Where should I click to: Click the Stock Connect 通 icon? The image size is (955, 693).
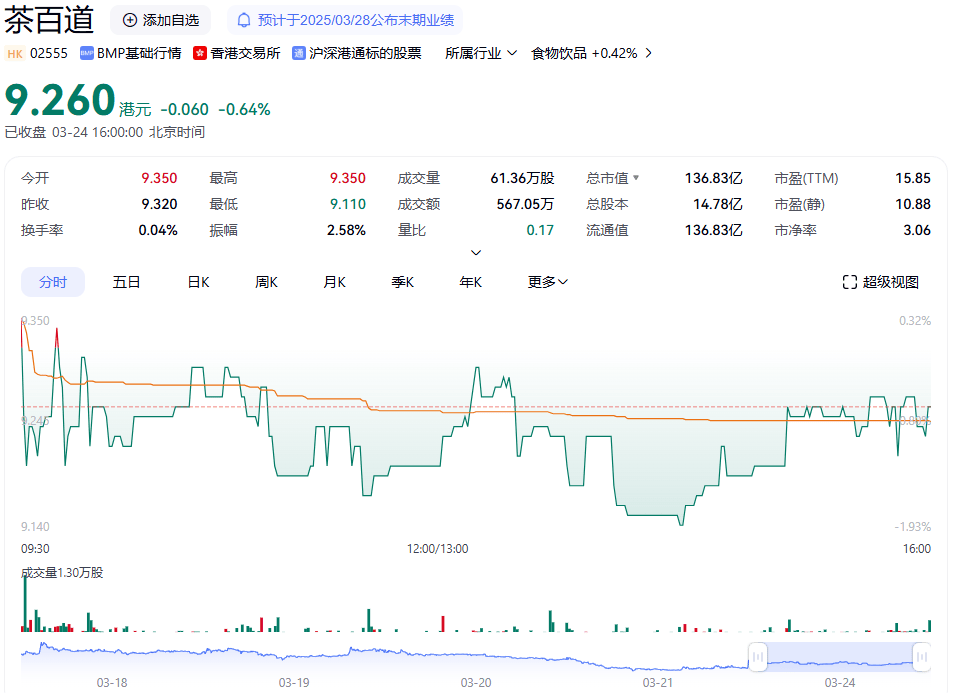(298, 54)
